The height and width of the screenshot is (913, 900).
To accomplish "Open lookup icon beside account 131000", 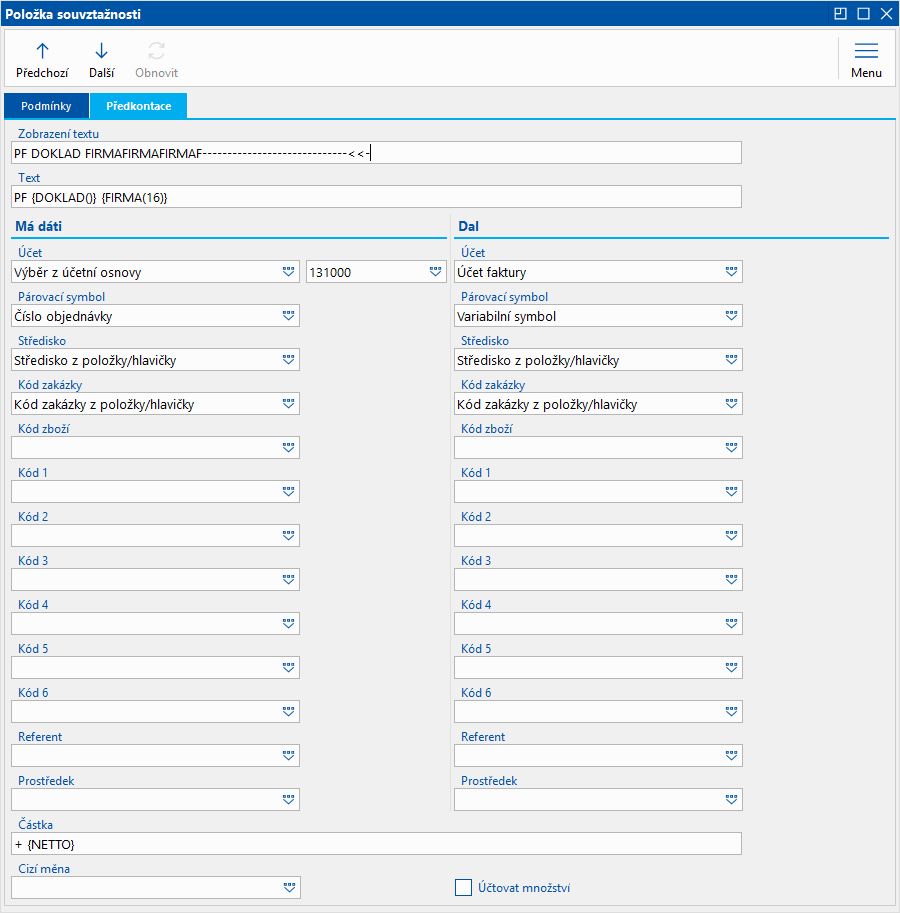I will 435,272.
